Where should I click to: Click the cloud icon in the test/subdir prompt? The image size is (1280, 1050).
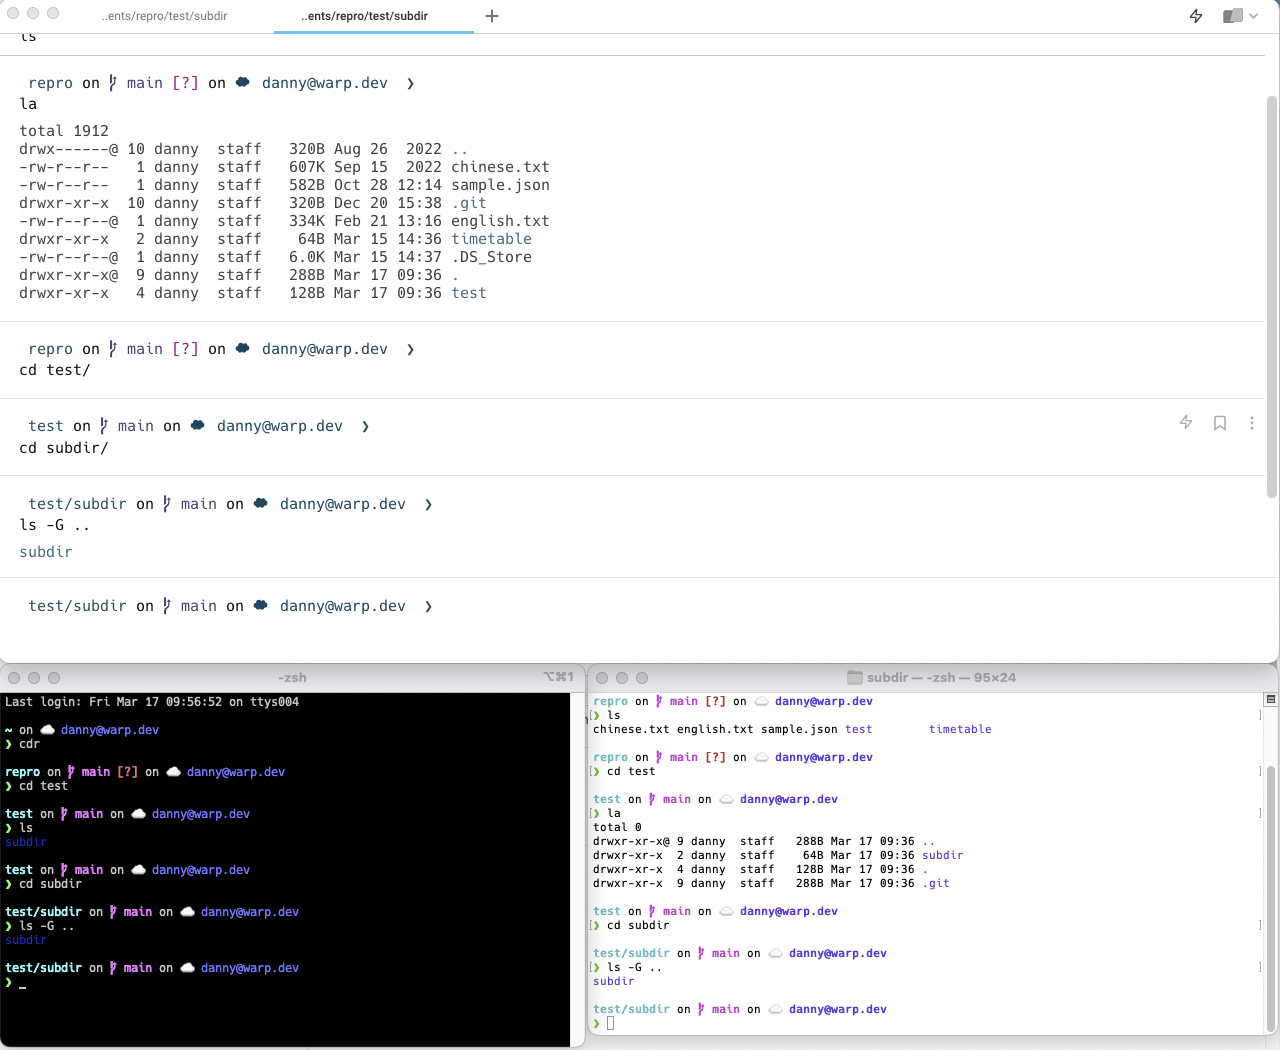259,503
